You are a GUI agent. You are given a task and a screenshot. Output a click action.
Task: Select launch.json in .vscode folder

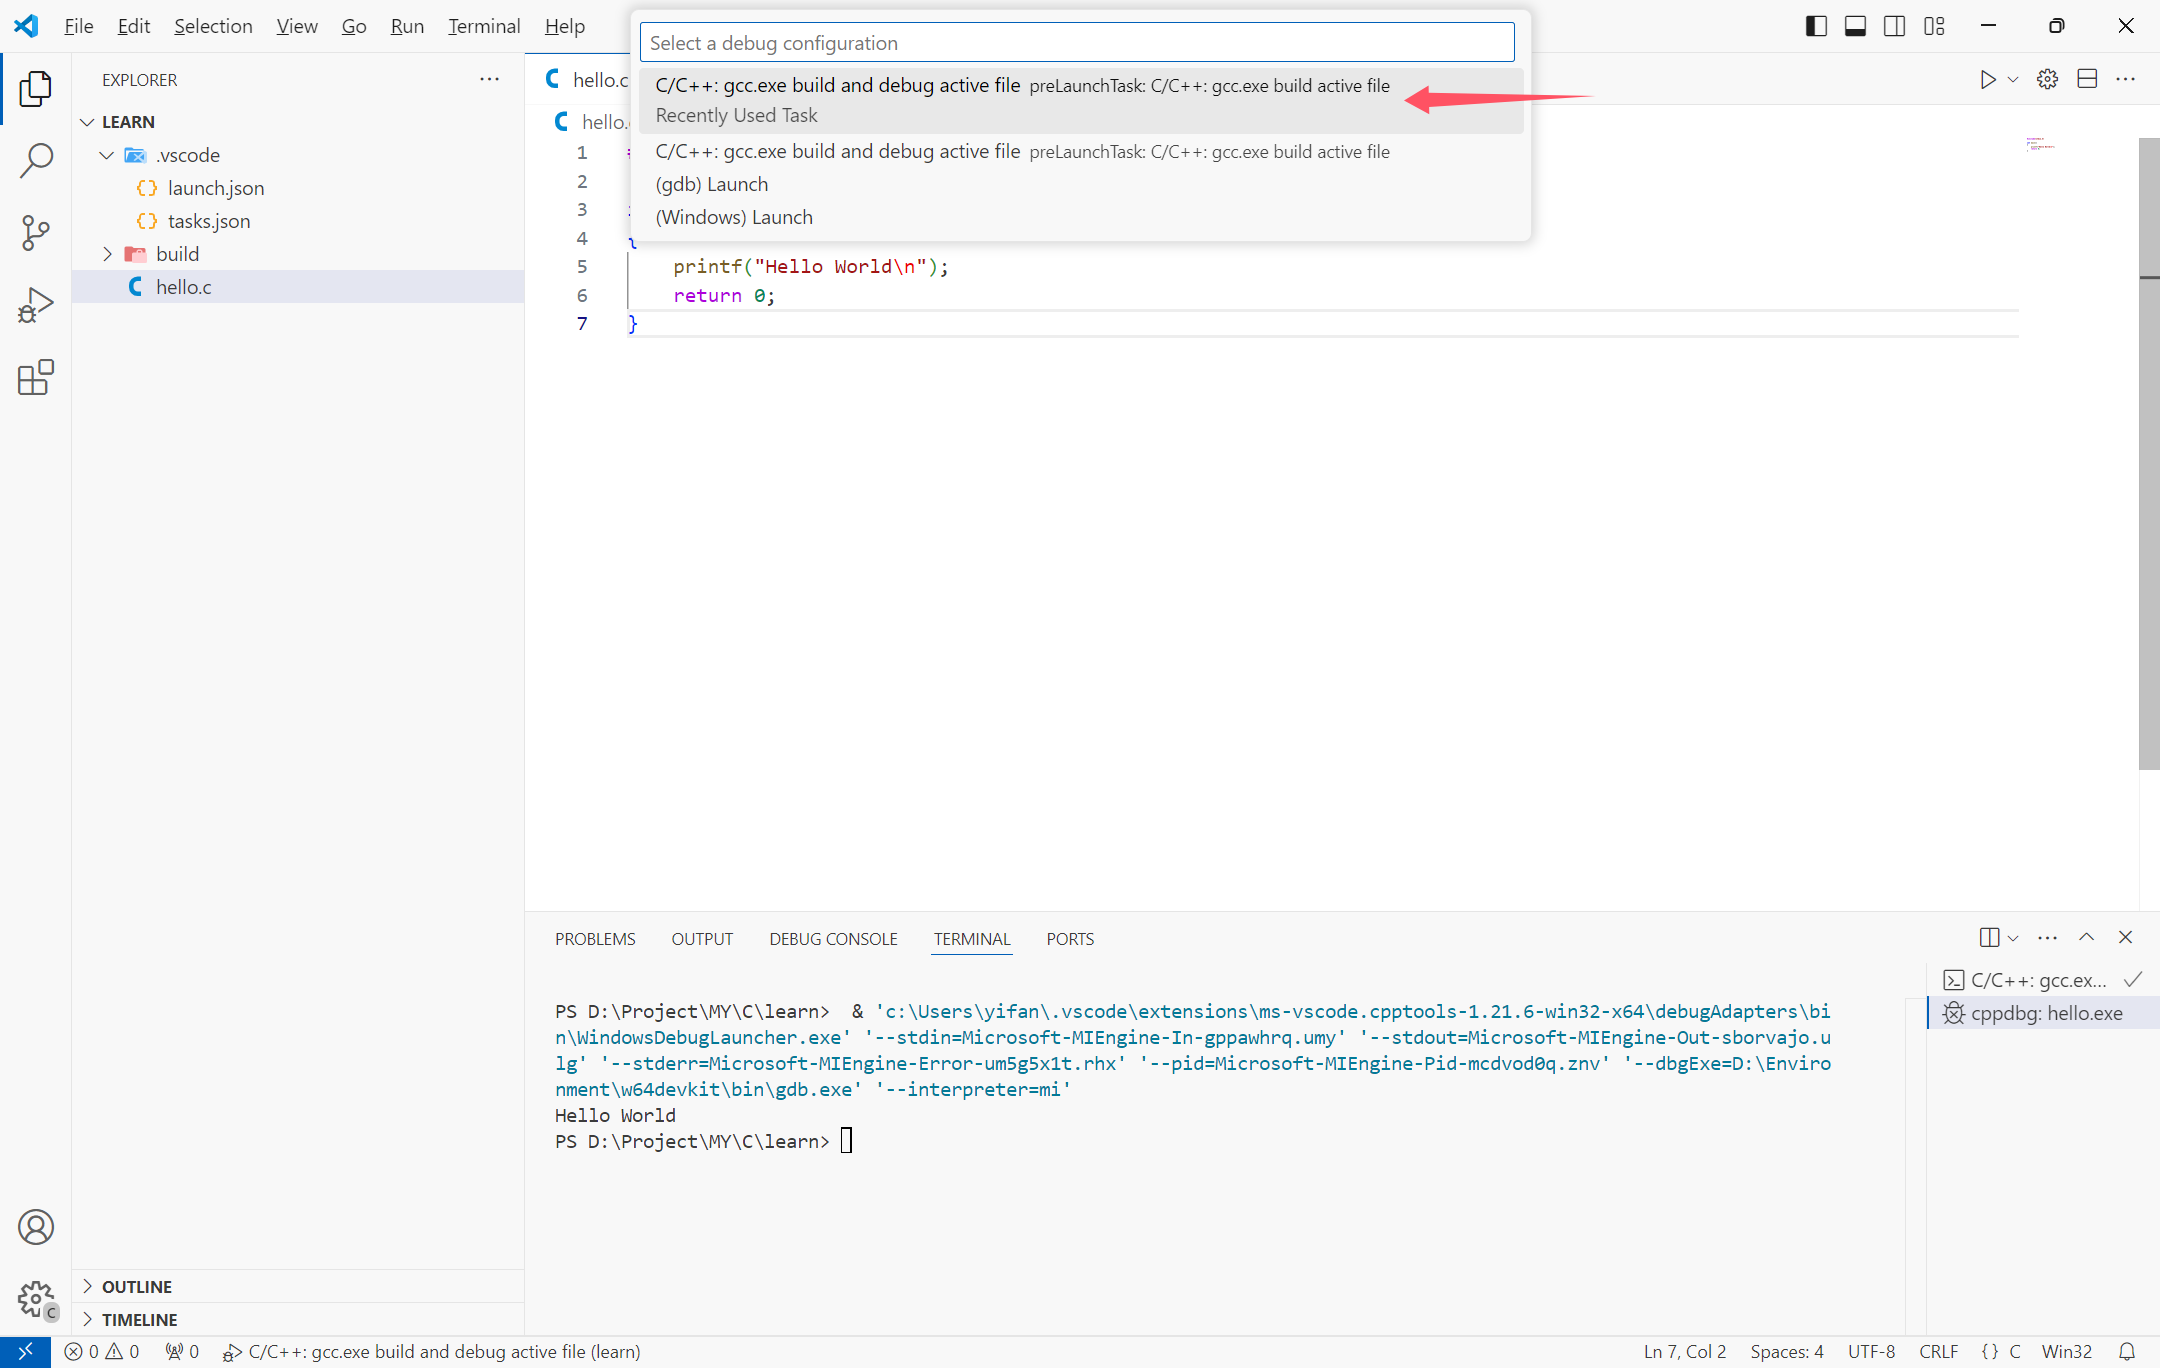[x=216, y=186]
